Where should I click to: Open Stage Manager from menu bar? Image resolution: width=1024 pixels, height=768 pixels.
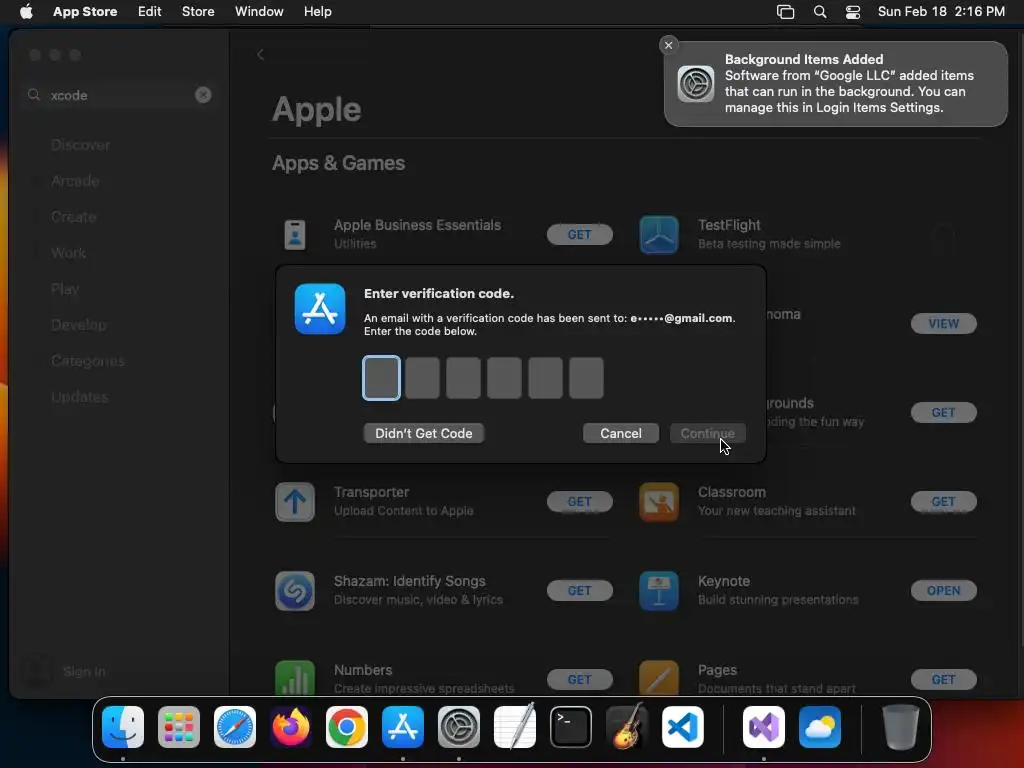[786, 12]
